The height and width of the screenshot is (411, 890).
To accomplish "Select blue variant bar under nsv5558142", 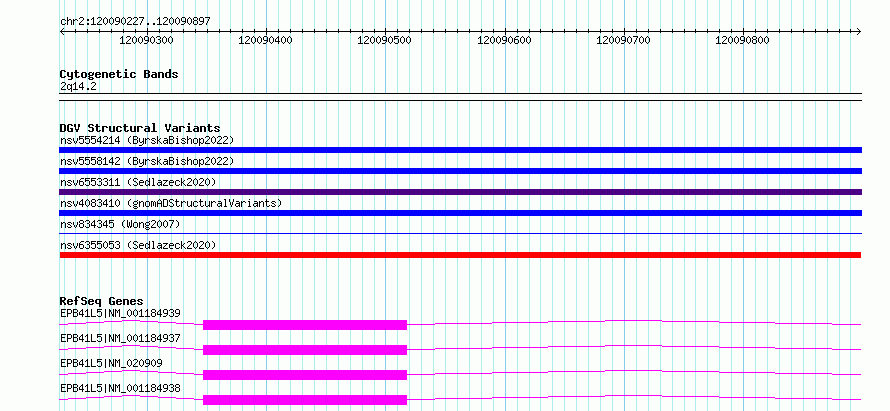I will click(460, 171).
